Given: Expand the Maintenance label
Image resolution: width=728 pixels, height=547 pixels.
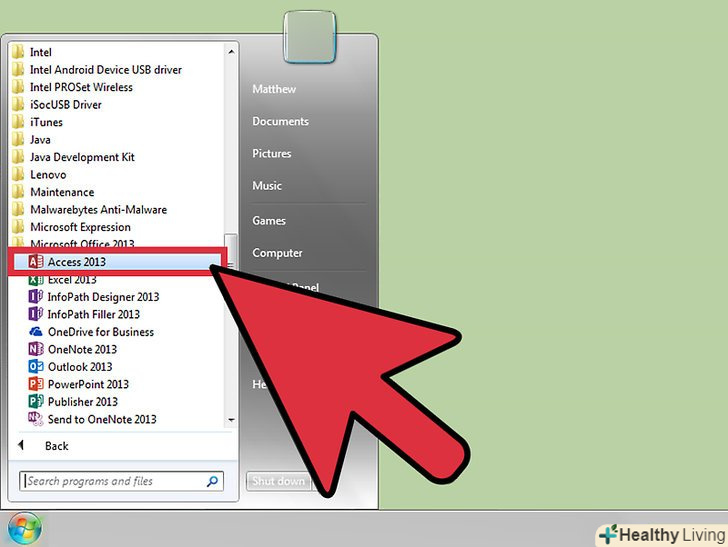Looking at the screenshot, I should click(x=62, y=192).
